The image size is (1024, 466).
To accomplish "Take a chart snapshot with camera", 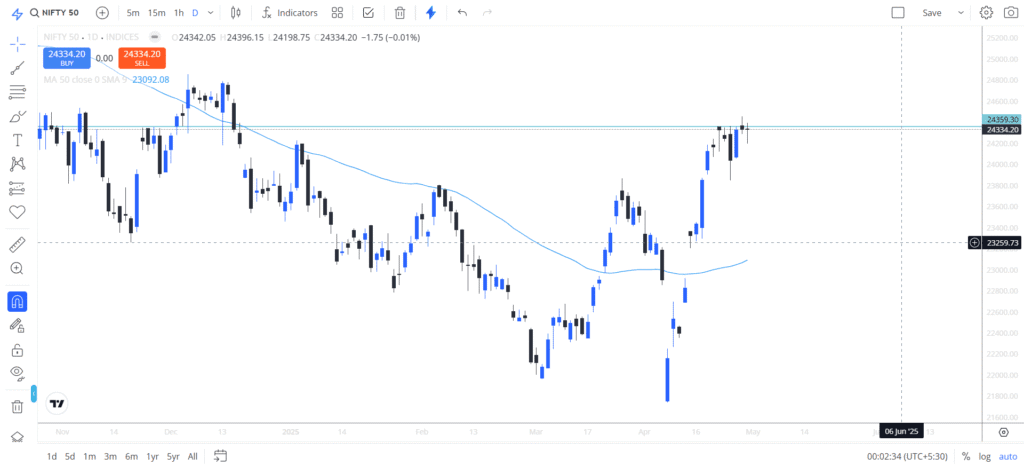I will 1010,12.
